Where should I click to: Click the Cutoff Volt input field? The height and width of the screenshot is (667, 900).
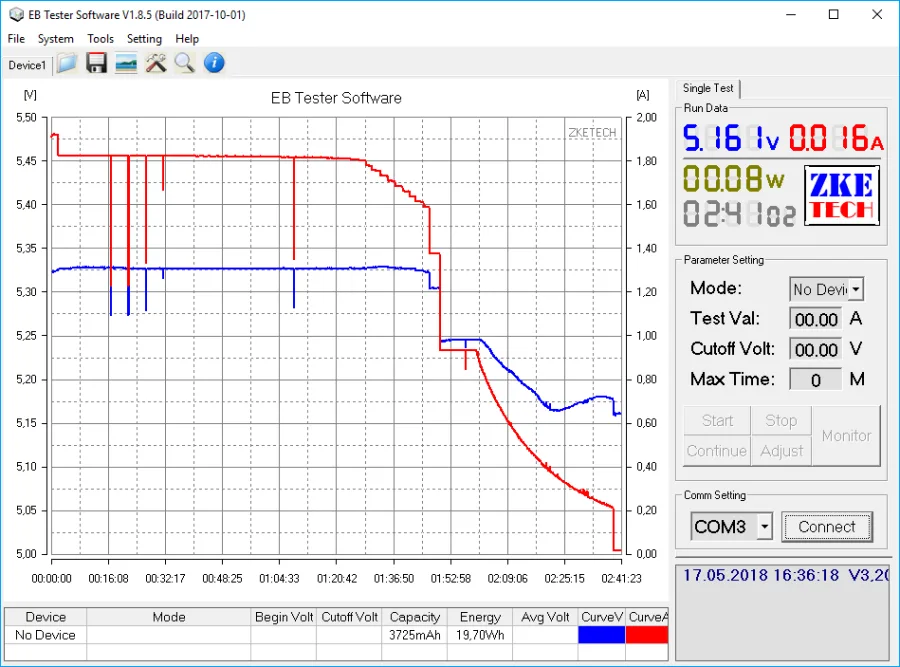coord(815,349)
